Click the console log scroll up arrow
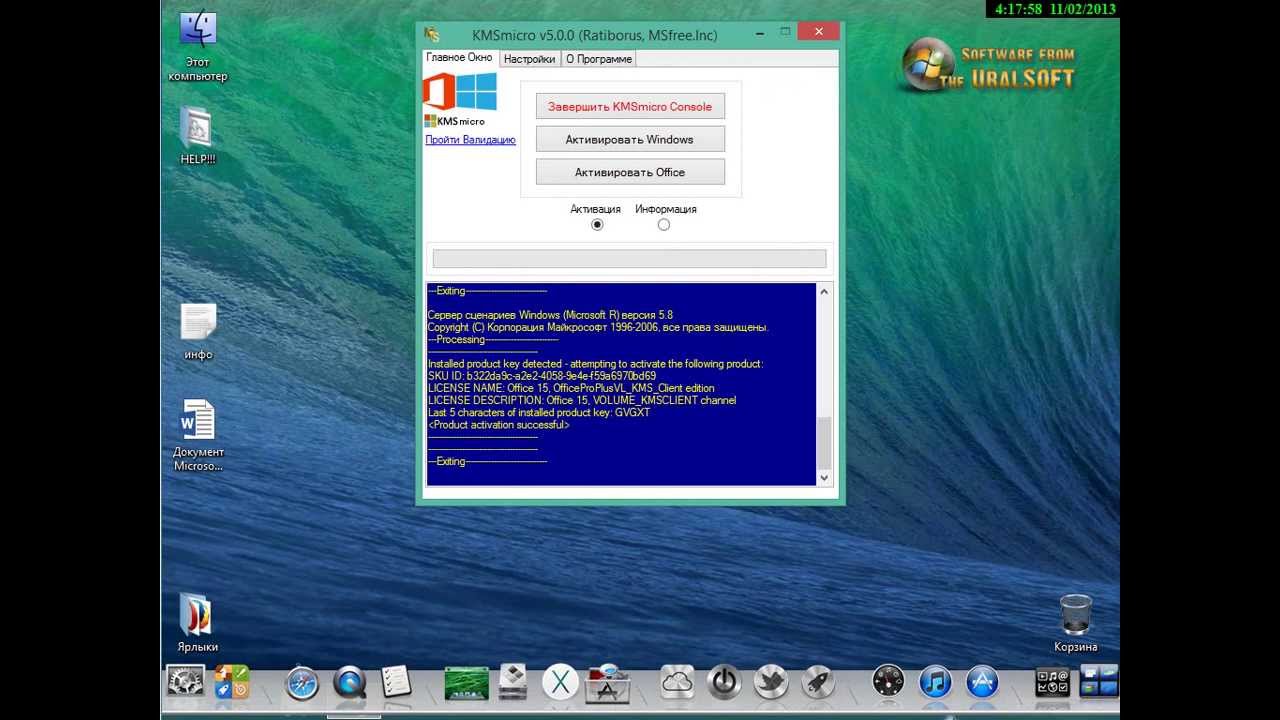 tap(824, 292)
